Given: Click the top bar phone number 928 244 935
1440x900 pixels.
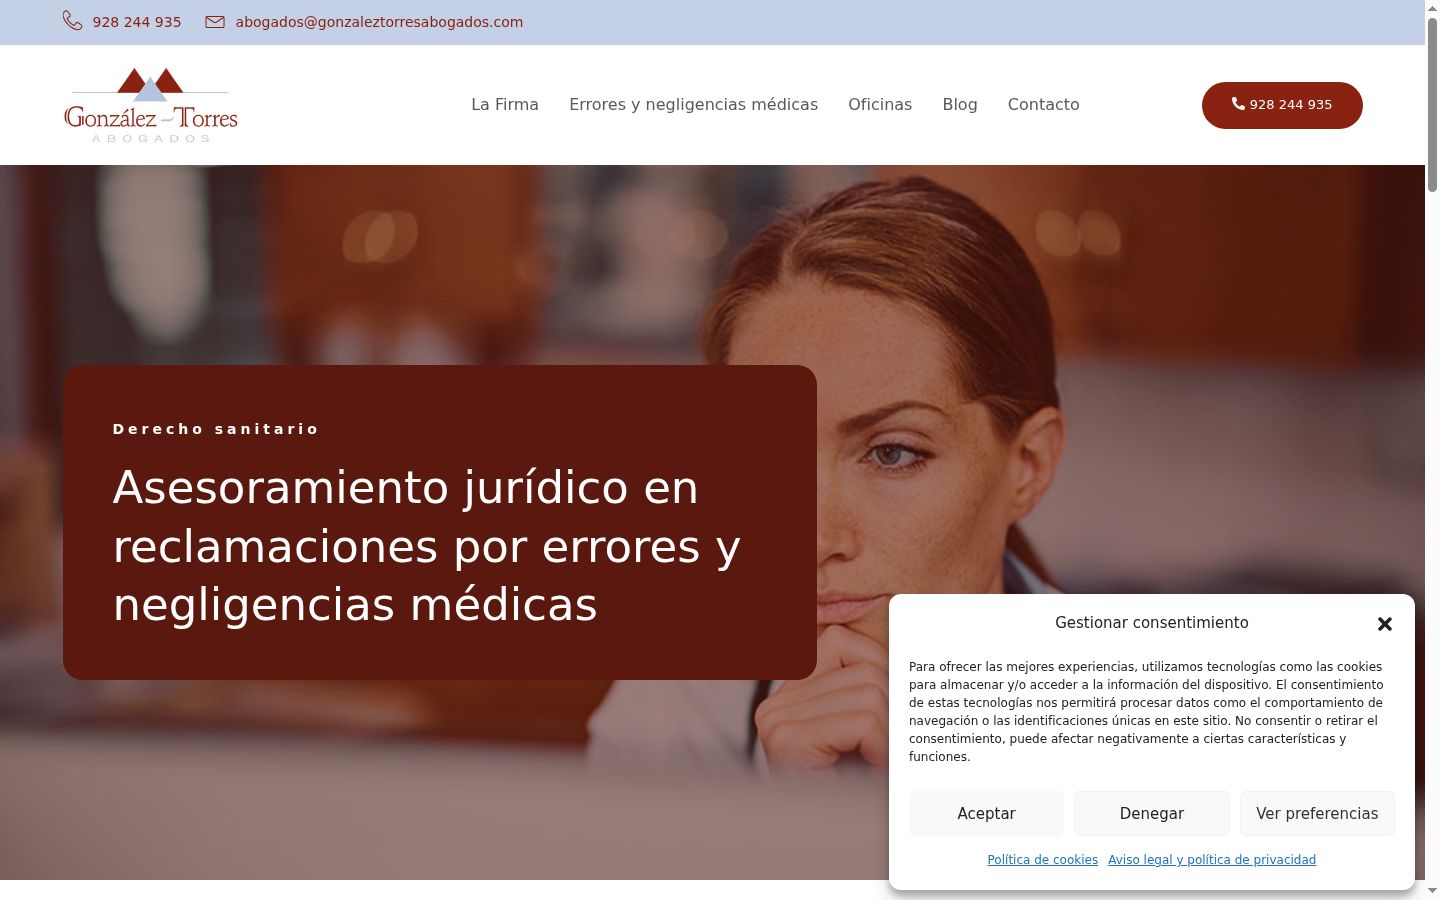Looking at the screenshot, I should tap(137, 22).
